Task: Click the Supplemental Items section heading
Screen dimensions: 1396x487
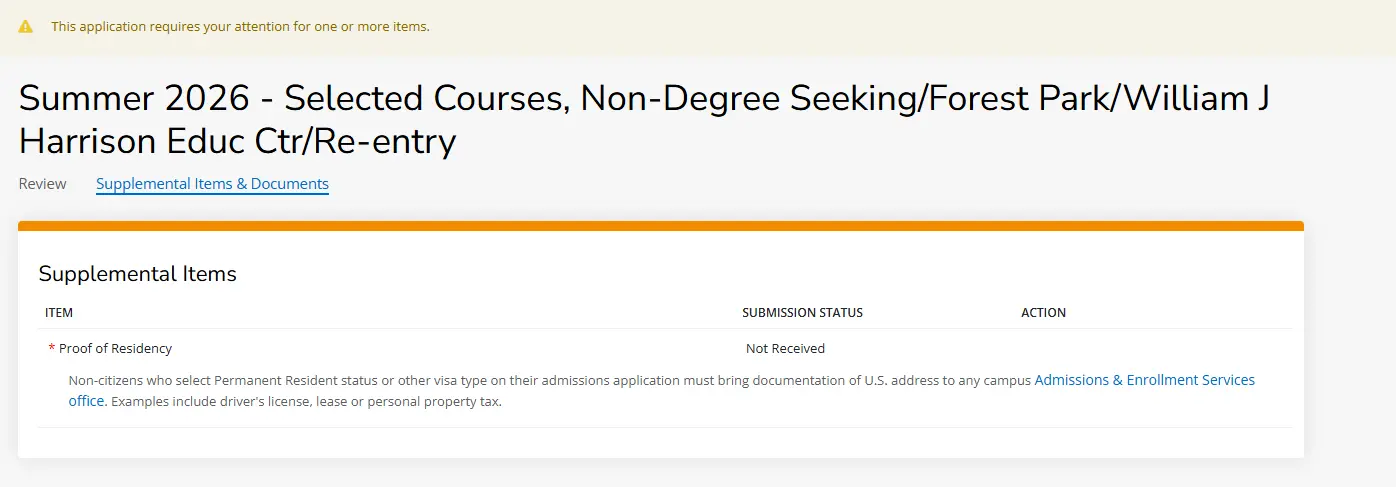Action: pyautogui.click(x=137, y=274)
